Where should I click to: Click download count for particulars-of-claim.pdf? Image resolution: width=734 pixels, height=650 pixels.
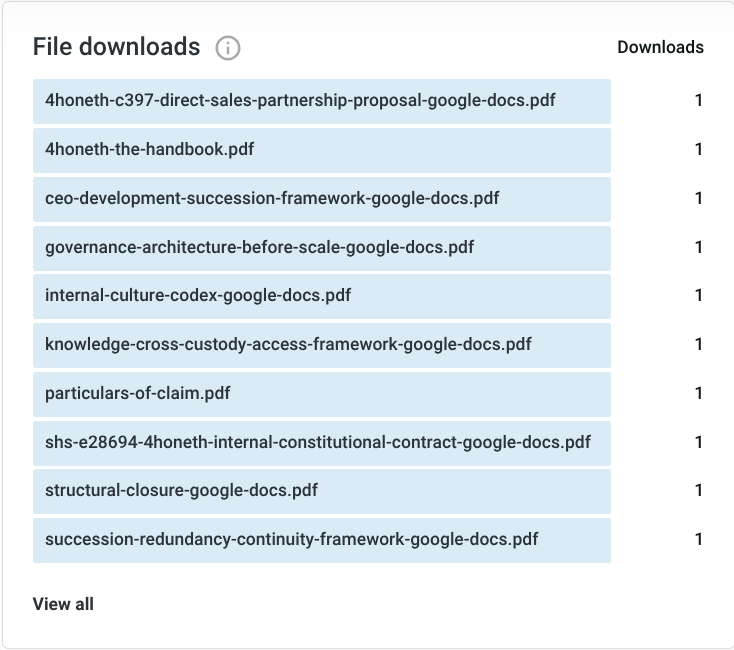point(699,393)
